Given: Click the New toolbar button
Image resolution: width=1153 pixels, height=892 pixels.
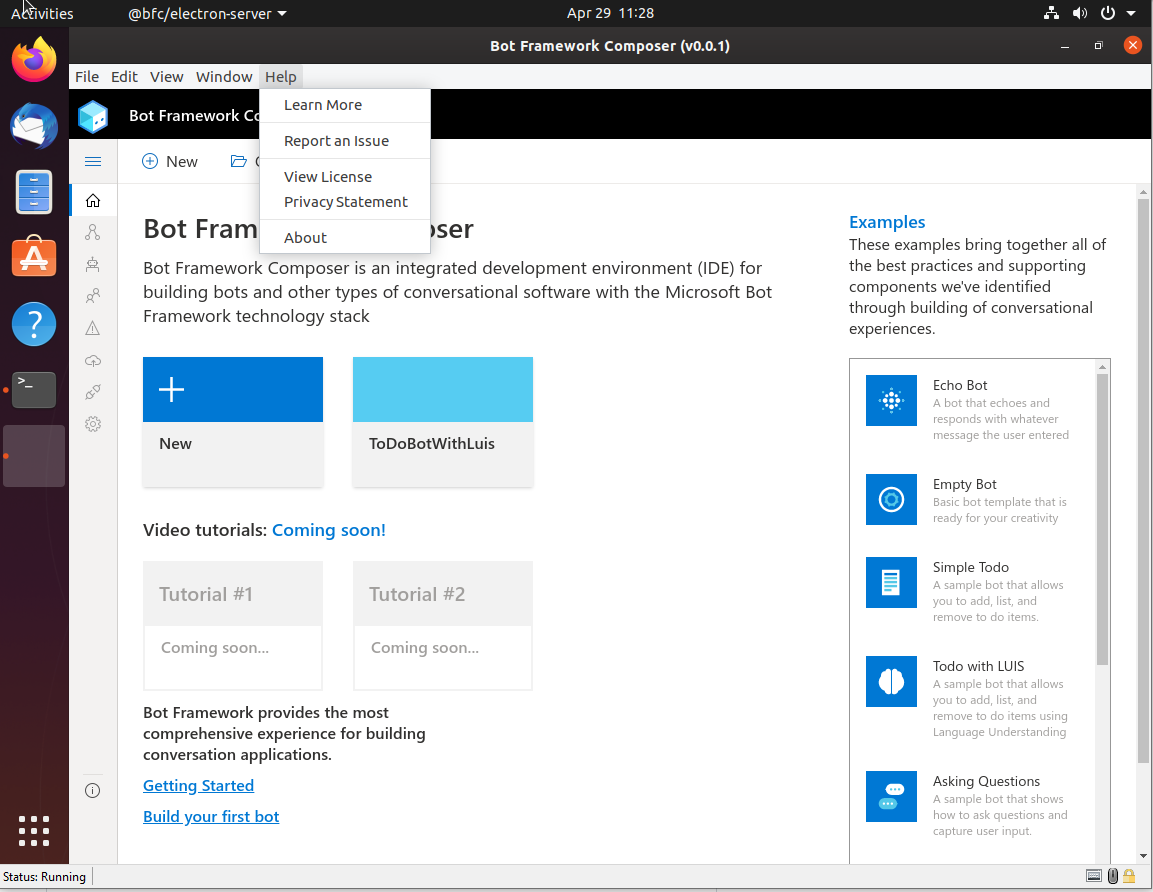Looking at the screenshot, I should coord(170,161).
